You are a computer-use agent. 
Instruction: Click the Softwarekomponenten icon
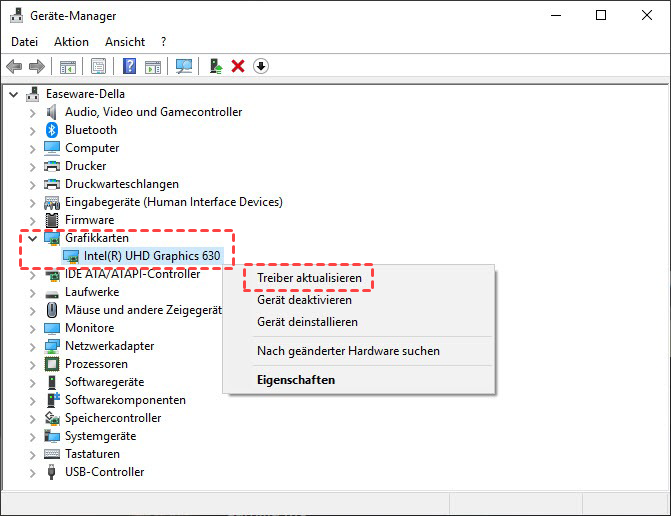(53, 400)
